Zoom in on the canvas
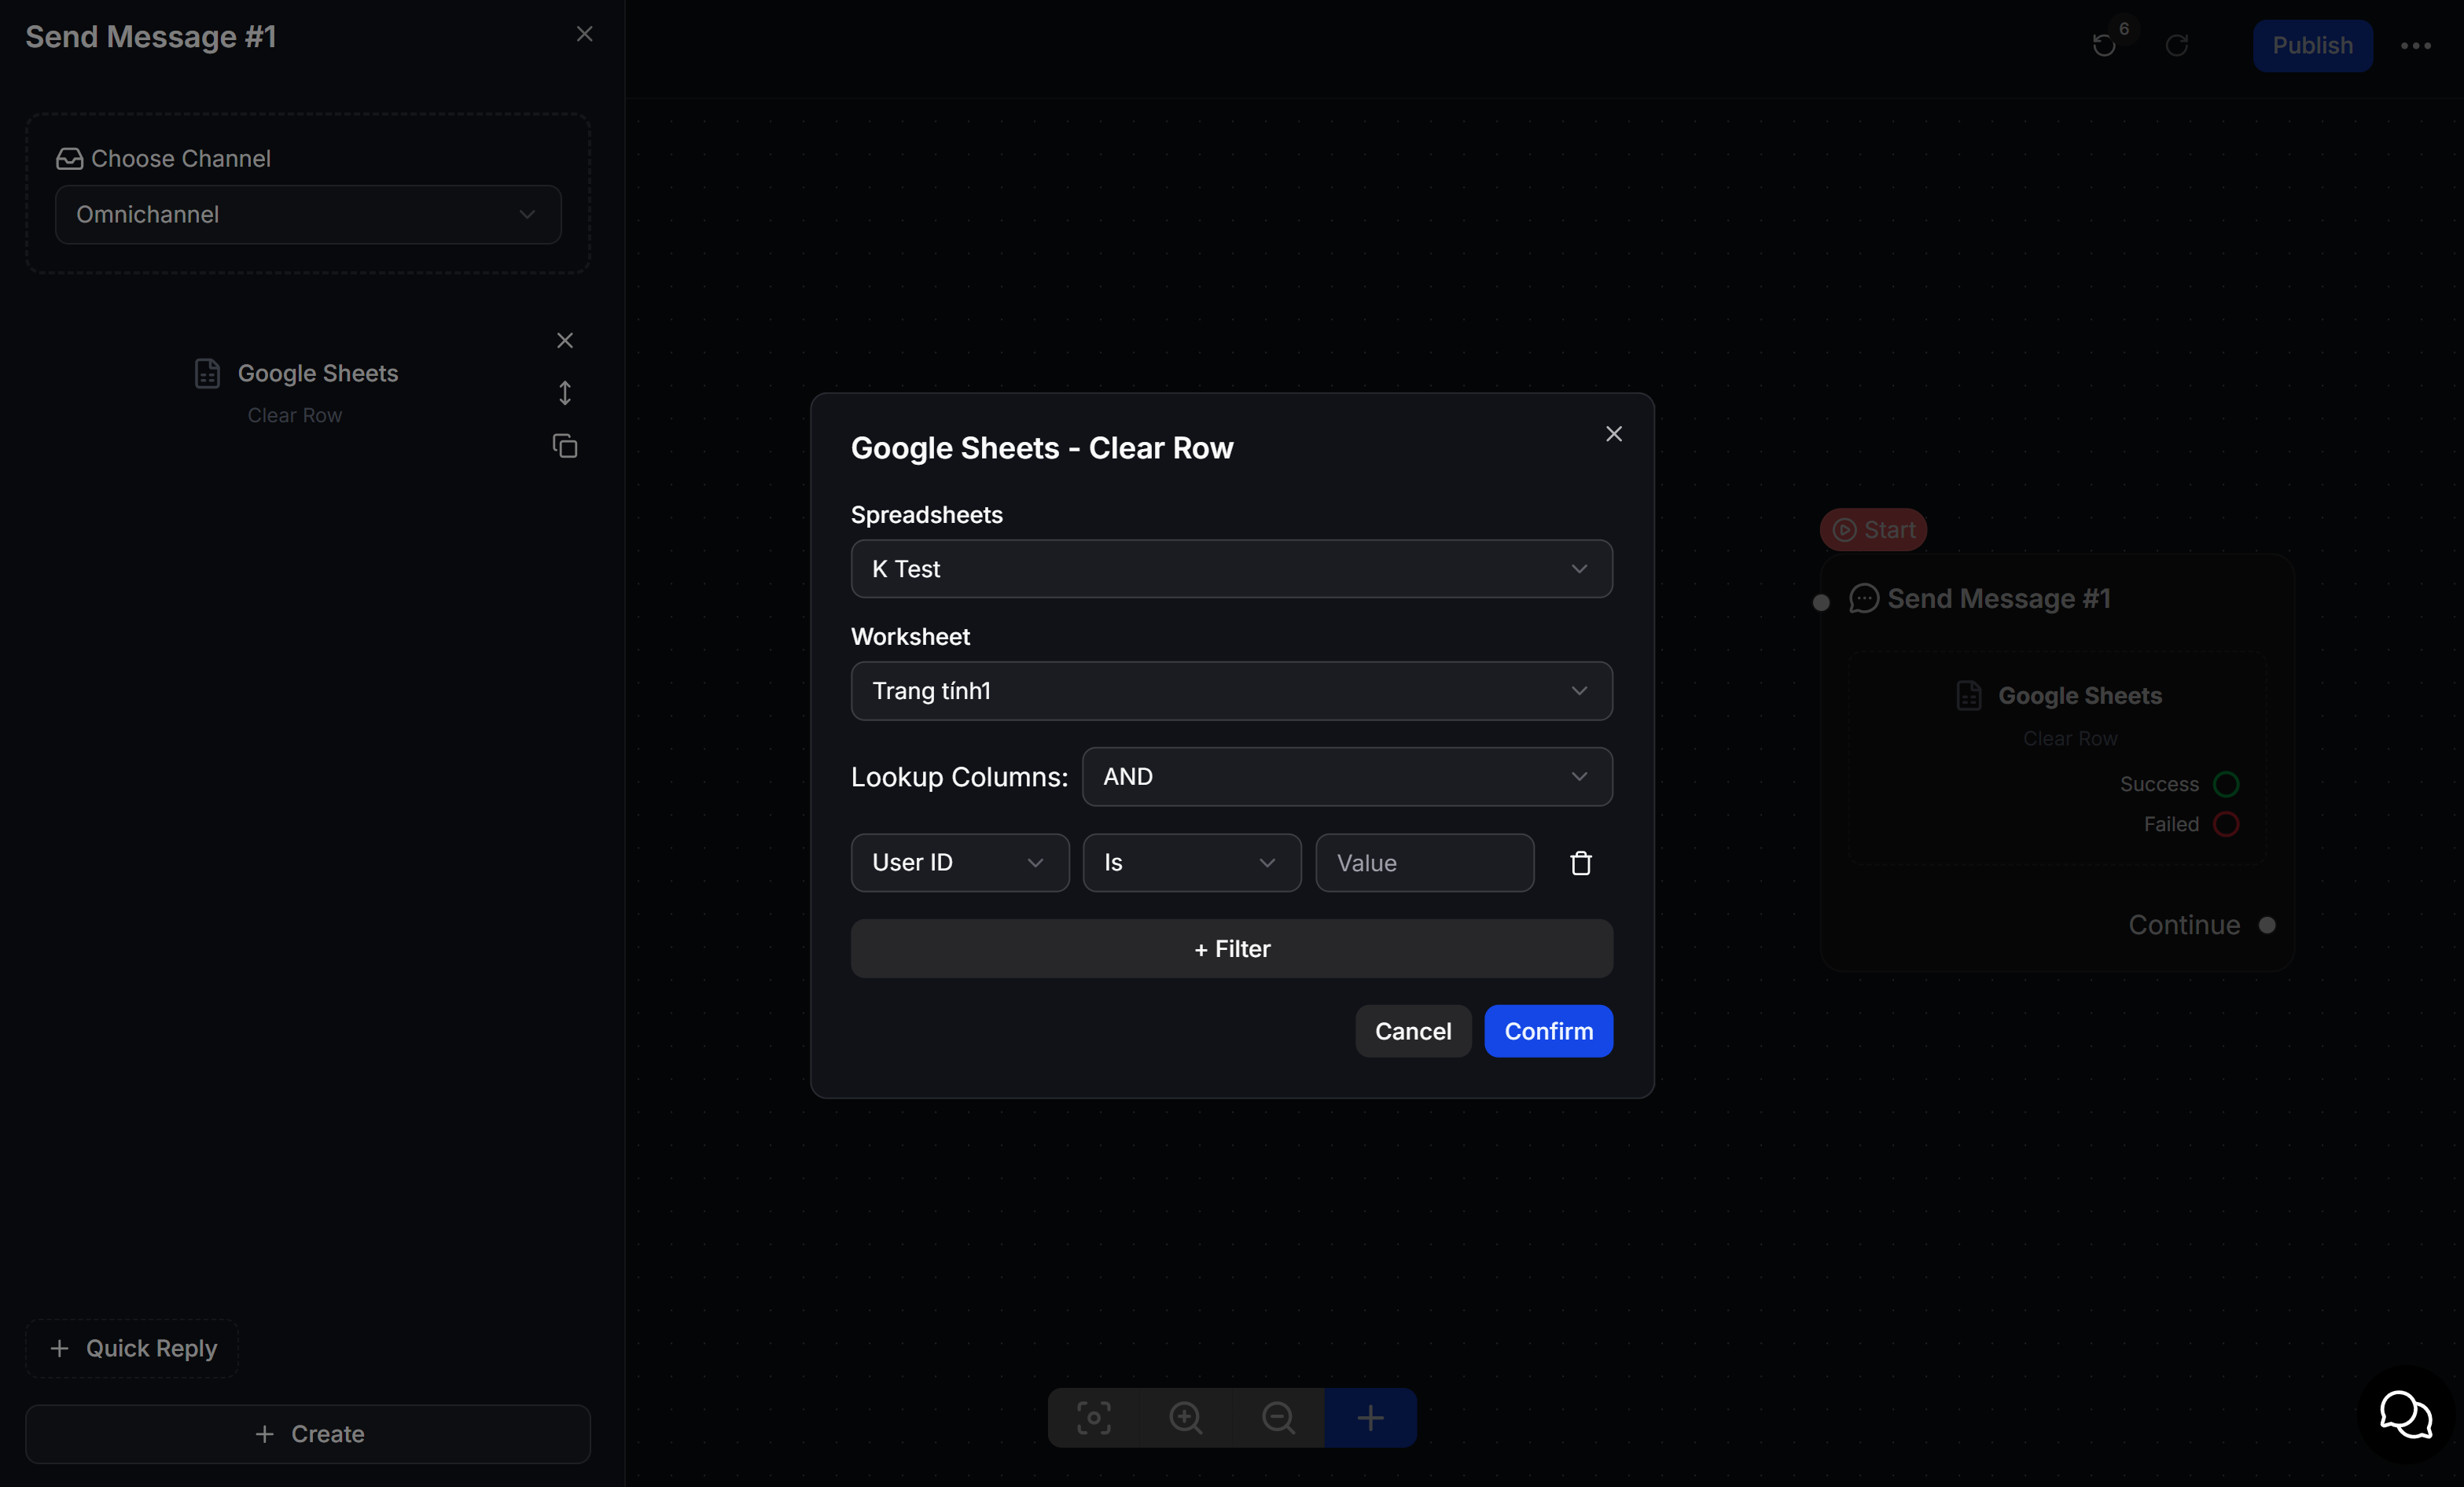 (x=1186, y=1417)
